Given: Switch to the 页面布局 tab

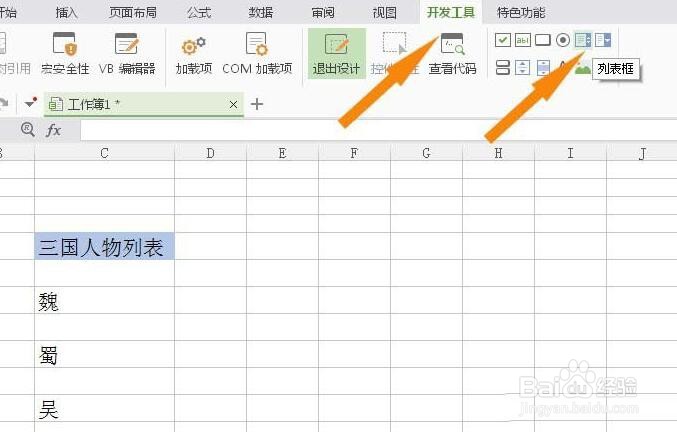Looking at the screenshot, I should [133, 13].
